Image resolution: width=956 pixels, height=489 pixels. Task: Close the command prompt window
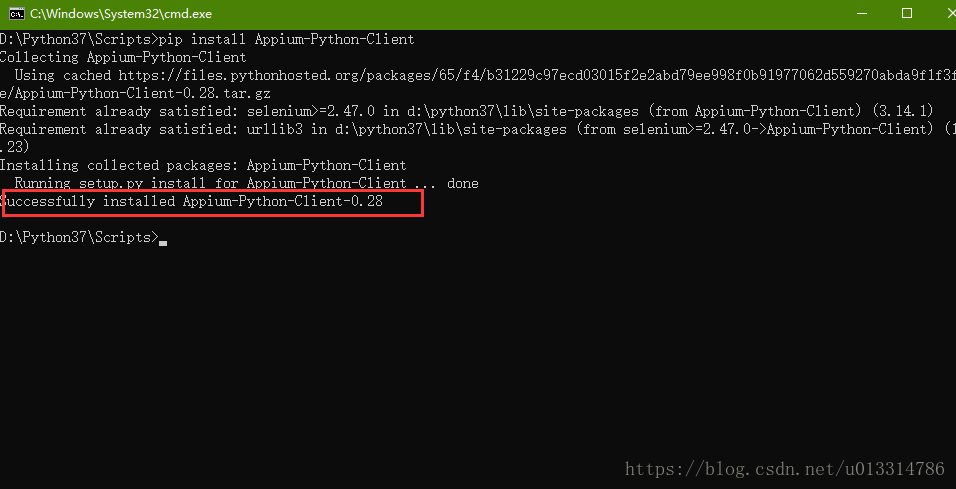tap(940, 13)
